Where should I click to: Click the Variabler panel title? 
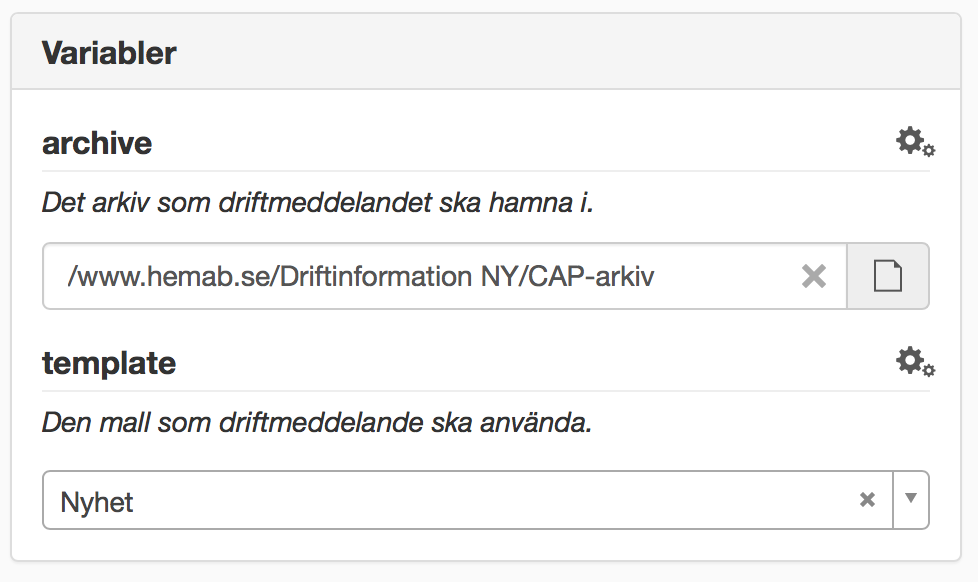(x=109, y=53)
